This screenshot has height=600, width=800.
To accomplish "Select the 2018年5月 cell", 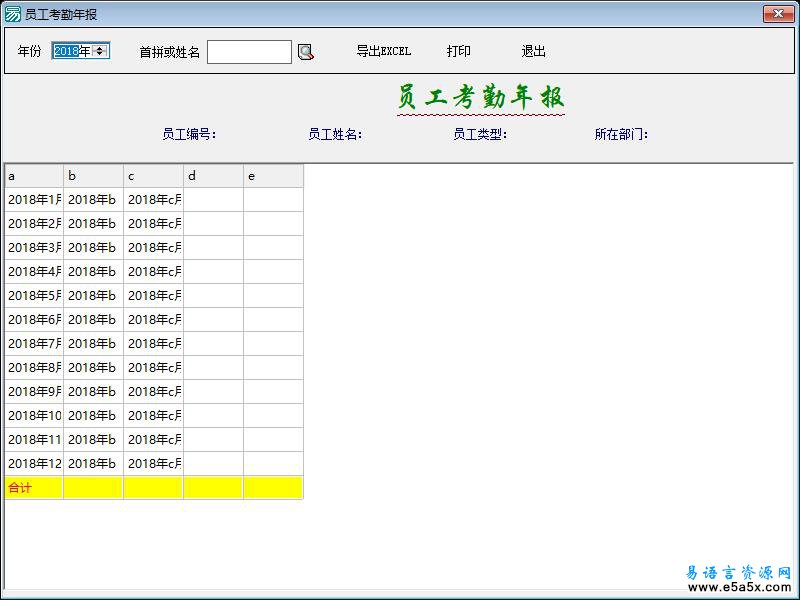I will 34,295.
